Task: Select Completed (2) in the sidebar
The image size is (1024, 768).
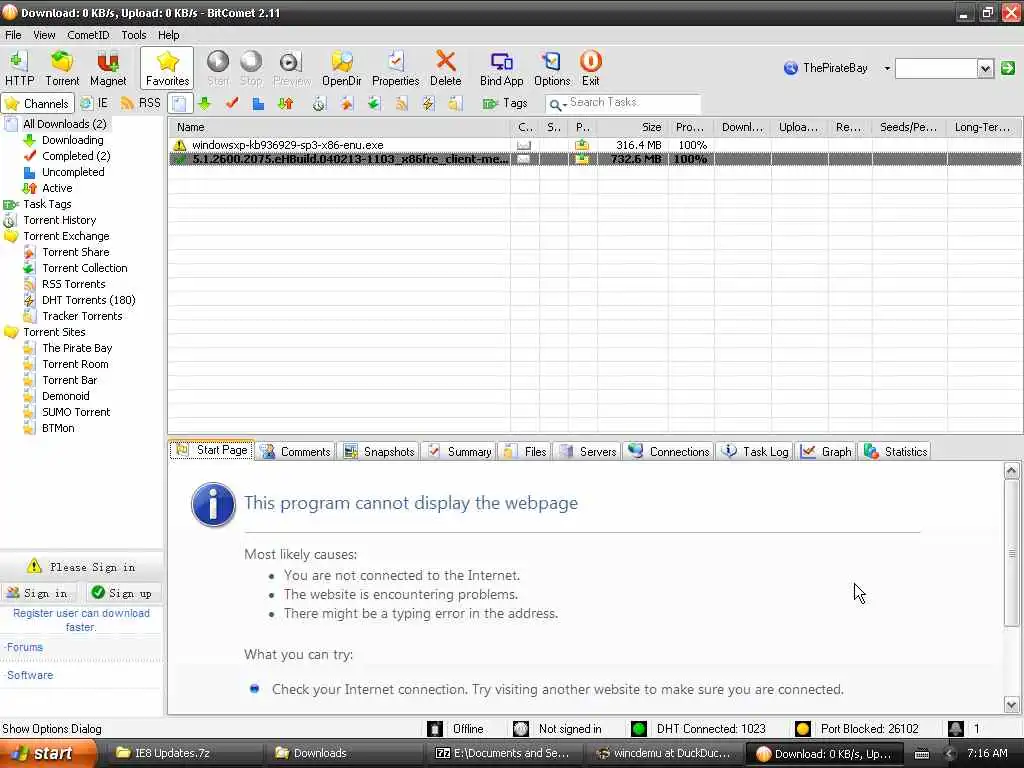Action: pos(76,156)
